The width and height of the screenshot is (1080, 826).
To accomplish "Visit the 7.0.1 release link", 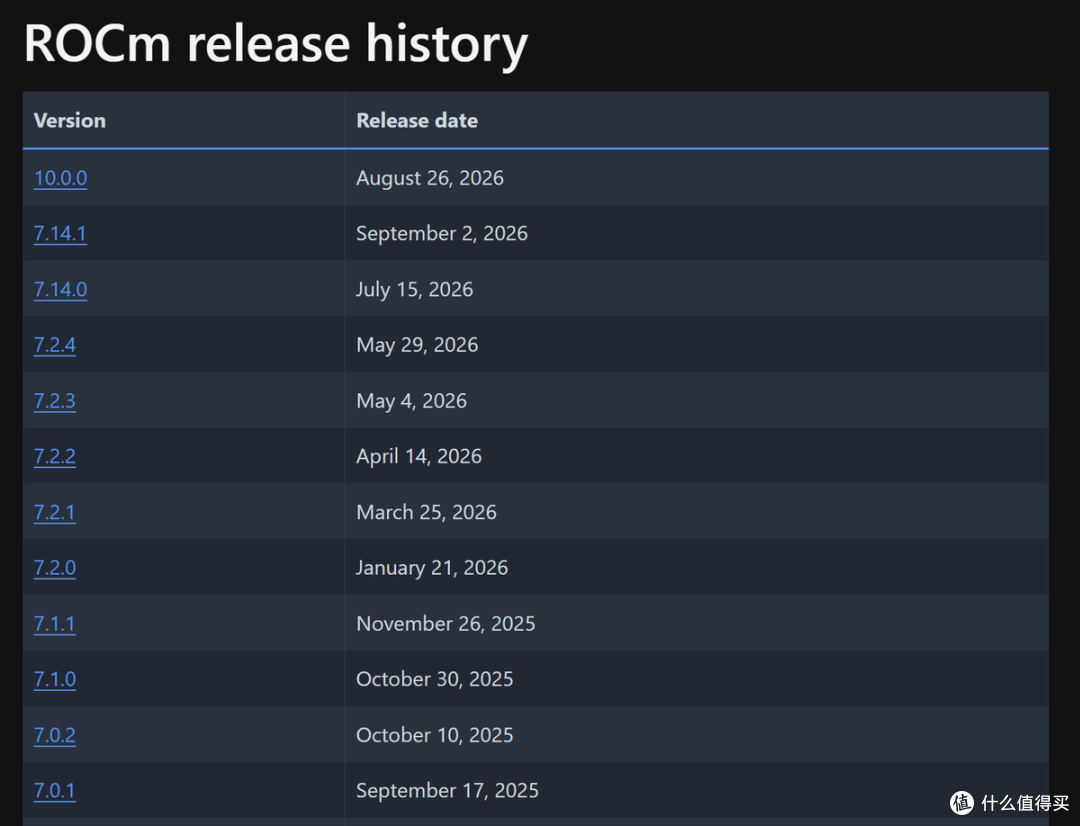I will point(55,790).
